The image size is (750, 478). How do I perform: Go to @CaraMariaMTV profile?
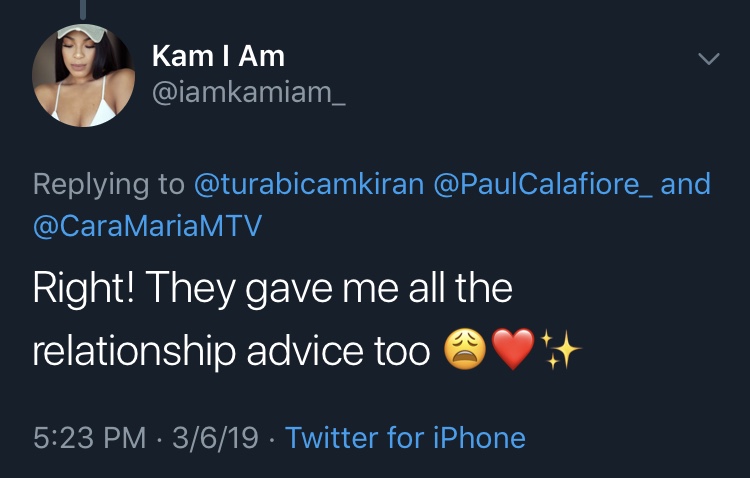(x=148, y=225)
